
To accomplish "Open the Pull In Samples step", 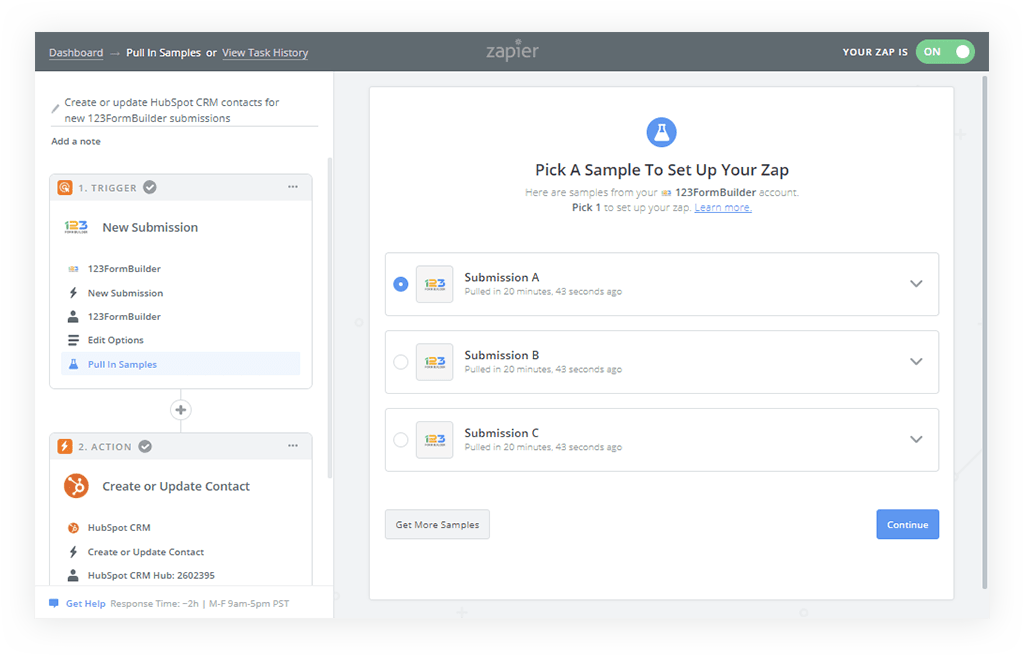I will coord(180,364).
